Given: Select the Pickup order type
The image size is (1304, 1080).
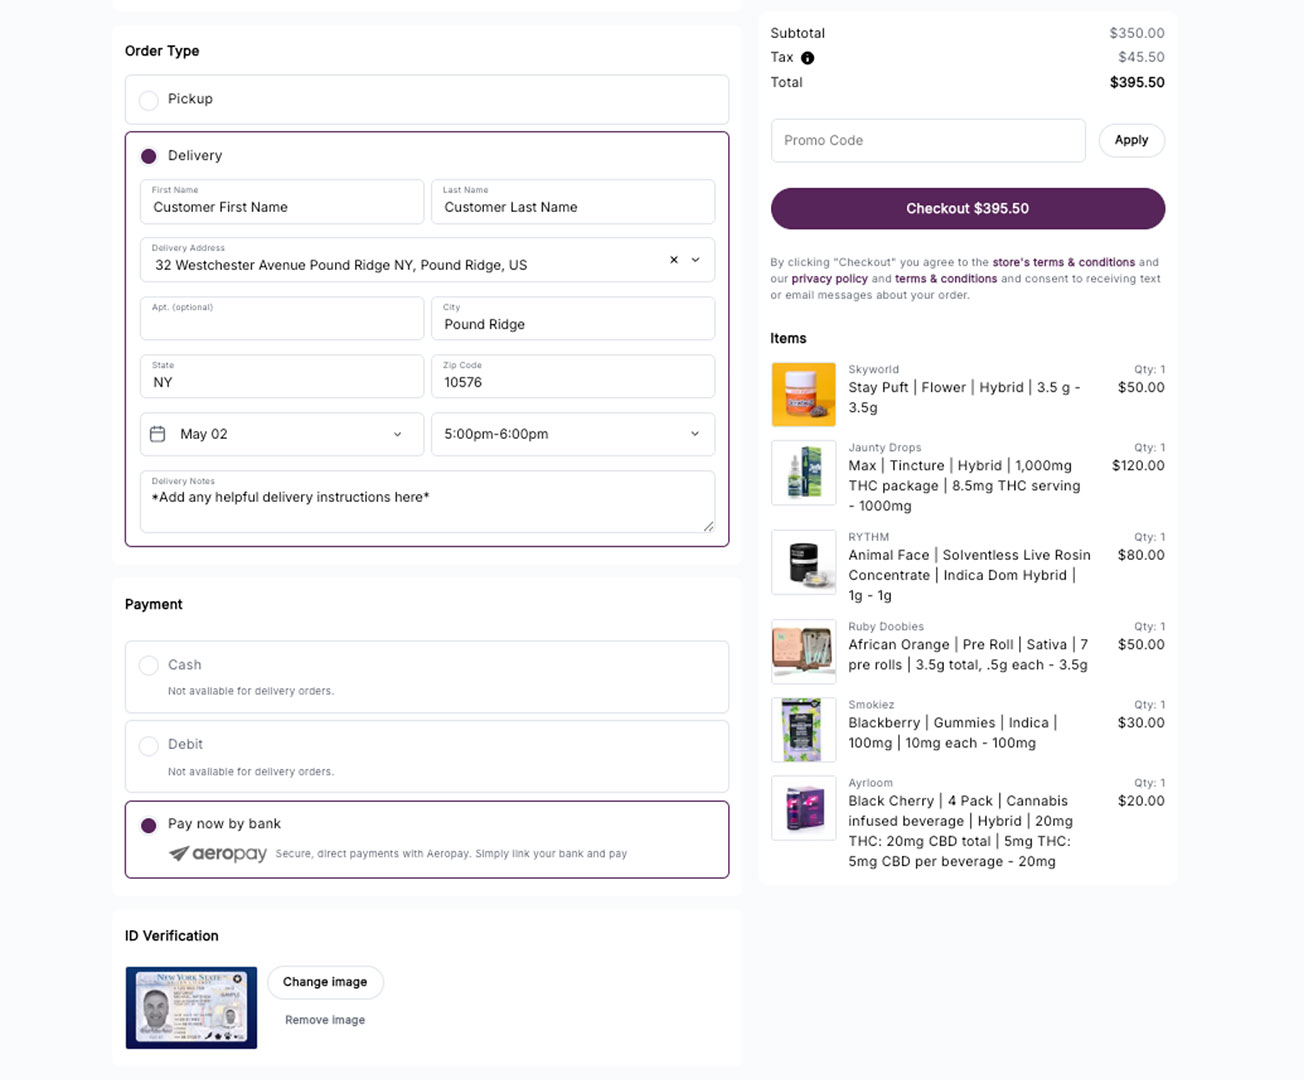Looking at the screenshot, I should click(149, 100).
